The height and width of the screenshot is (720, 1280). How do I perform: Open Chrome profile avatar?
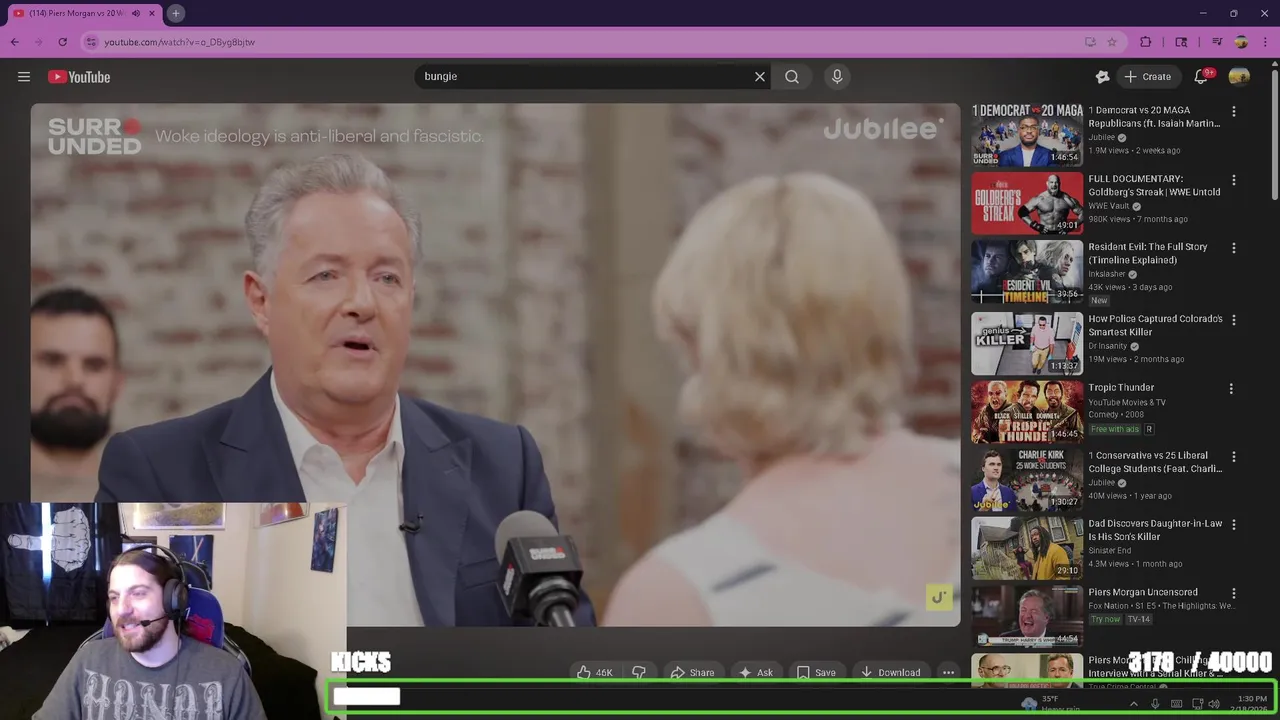click(x=1241, y=42)
